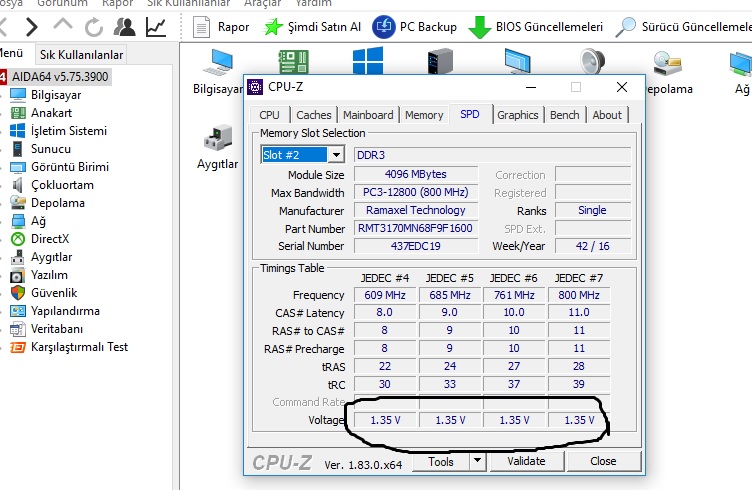Switch to the Caches tab in CPU-Z
Screen dimensions: 752x490
point(314,115)
